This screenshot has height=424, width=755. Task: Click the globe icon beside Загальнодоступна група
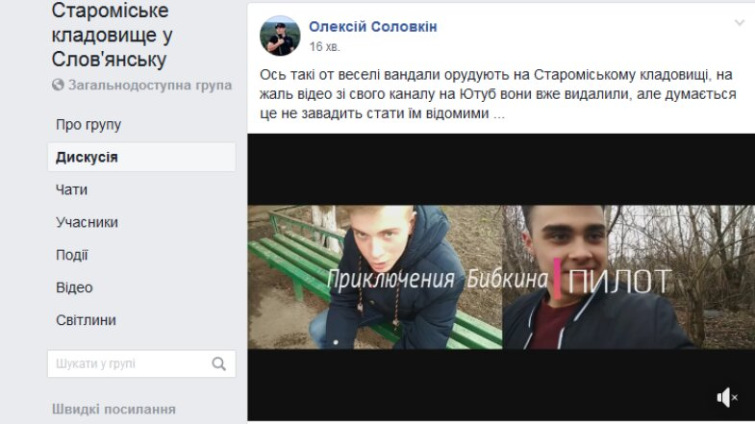click(x=58, y=85)
